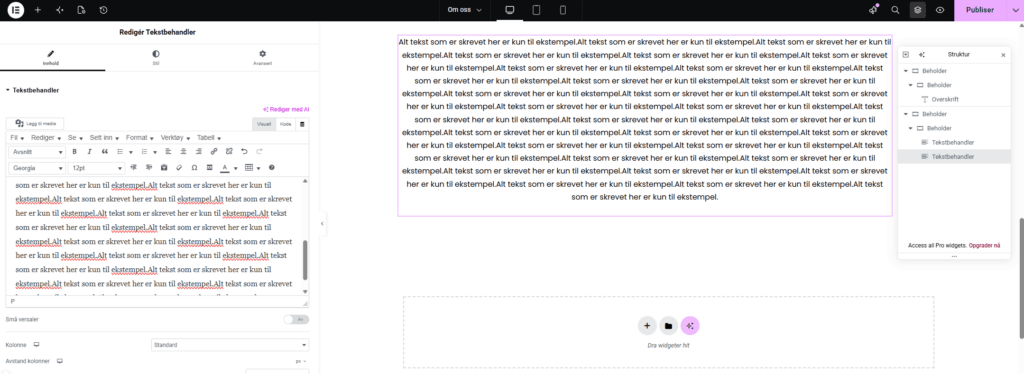
Task: Insert or edit link icon
Action: [x=214, y=152]
